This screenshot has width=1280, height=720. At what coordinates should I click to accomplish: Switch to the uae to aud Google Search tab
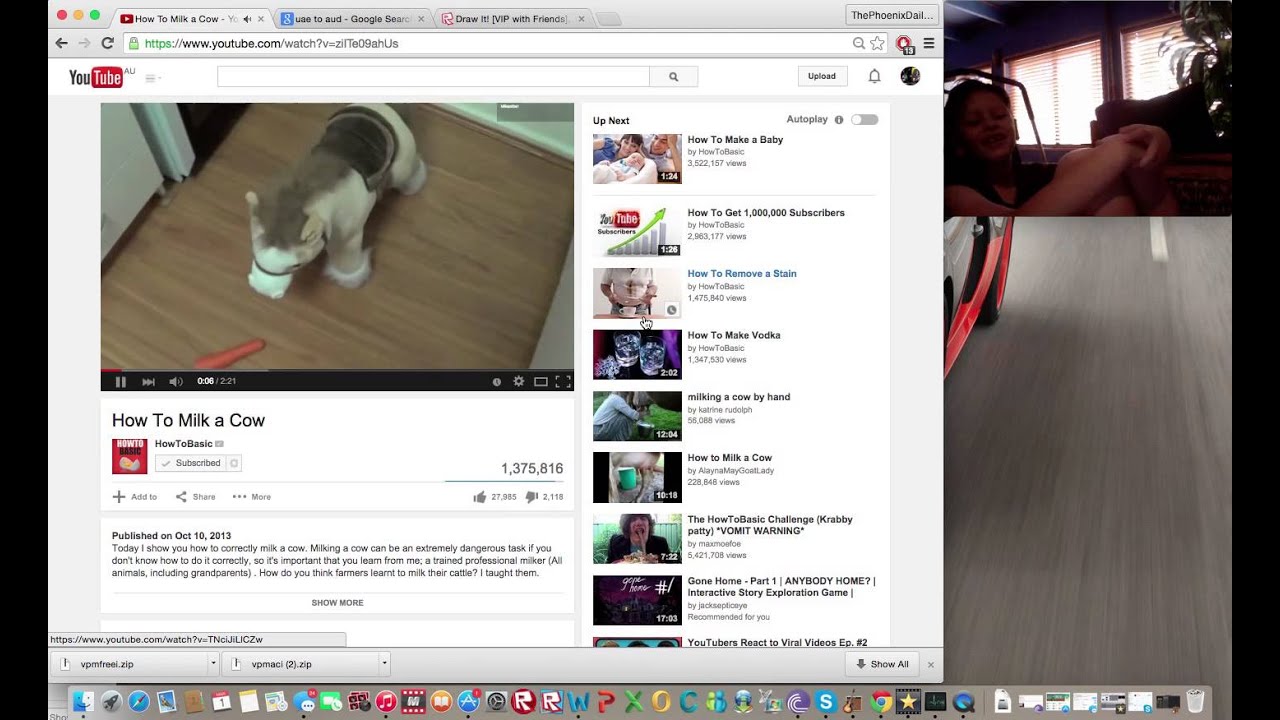351,19
